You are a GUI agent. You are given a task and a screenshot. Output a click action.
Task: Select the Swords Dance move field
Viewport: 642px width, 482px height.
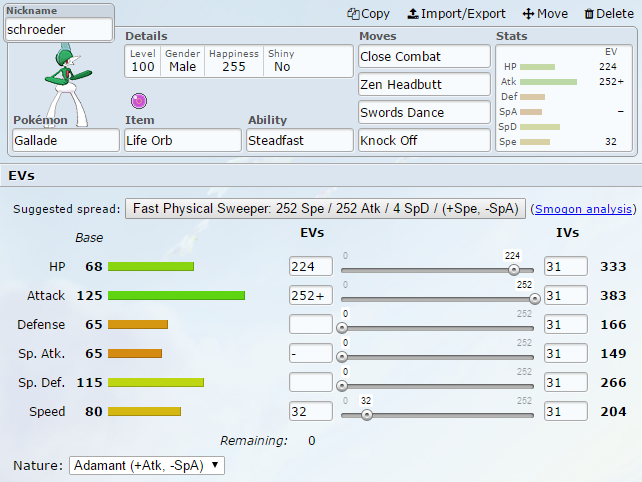coord(424,112)
